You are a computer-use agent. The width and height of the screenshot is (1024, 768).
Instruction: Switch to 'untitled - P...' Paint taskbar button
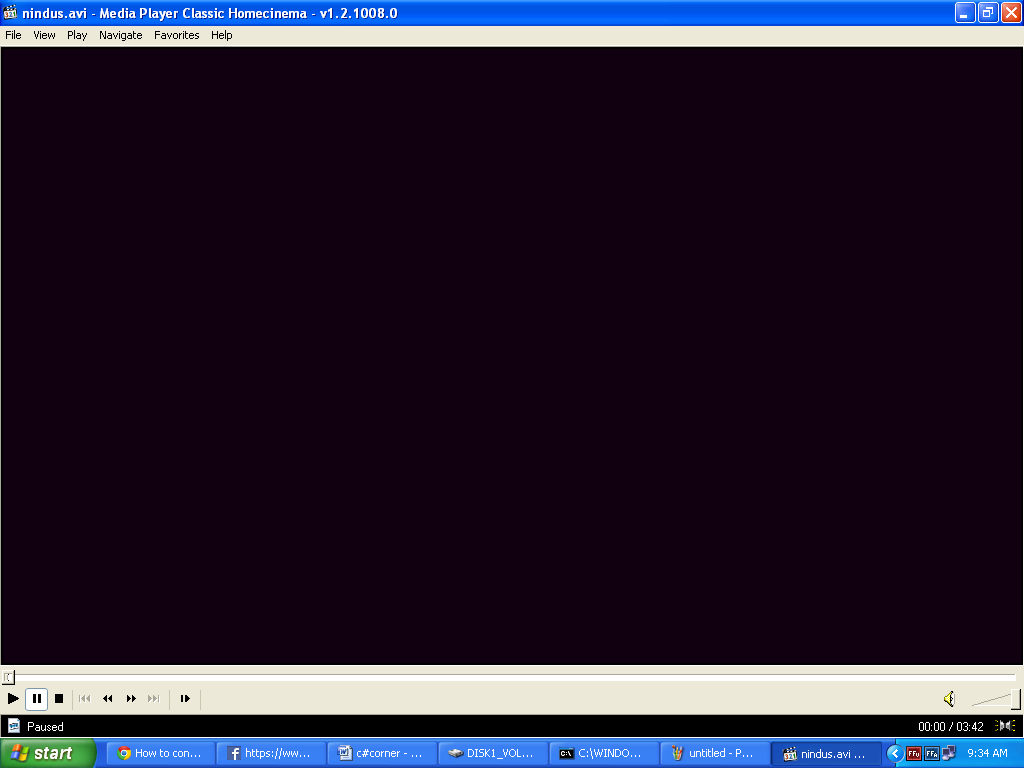pos(716,754)
